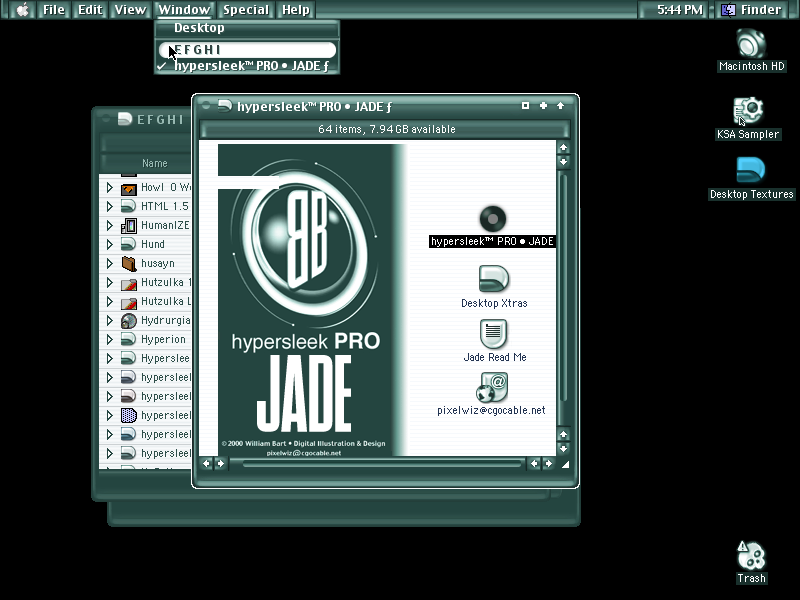This screenshot has width=800, height=600.
Task: Click the Trash icon
Action: pos(751,555)
